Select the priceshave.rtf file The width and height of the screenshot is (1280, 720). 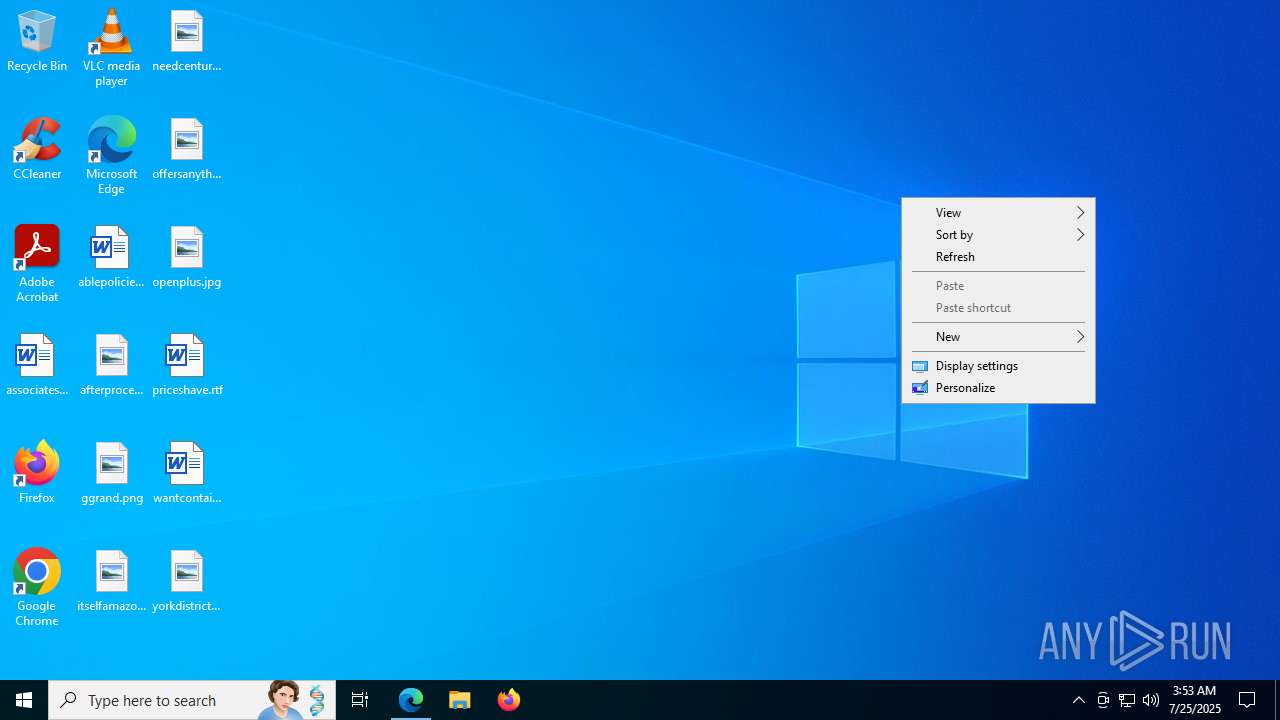(x=187, y=366)
